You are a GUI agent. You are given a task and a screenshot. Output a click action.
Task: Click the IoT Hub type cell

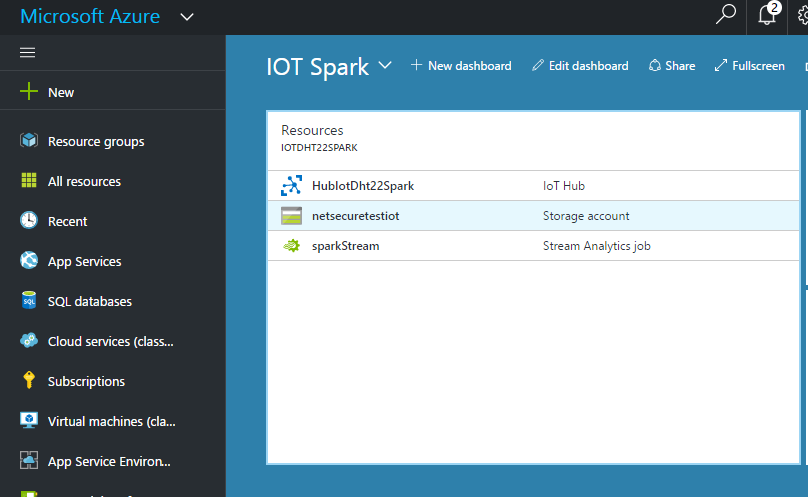564,186
